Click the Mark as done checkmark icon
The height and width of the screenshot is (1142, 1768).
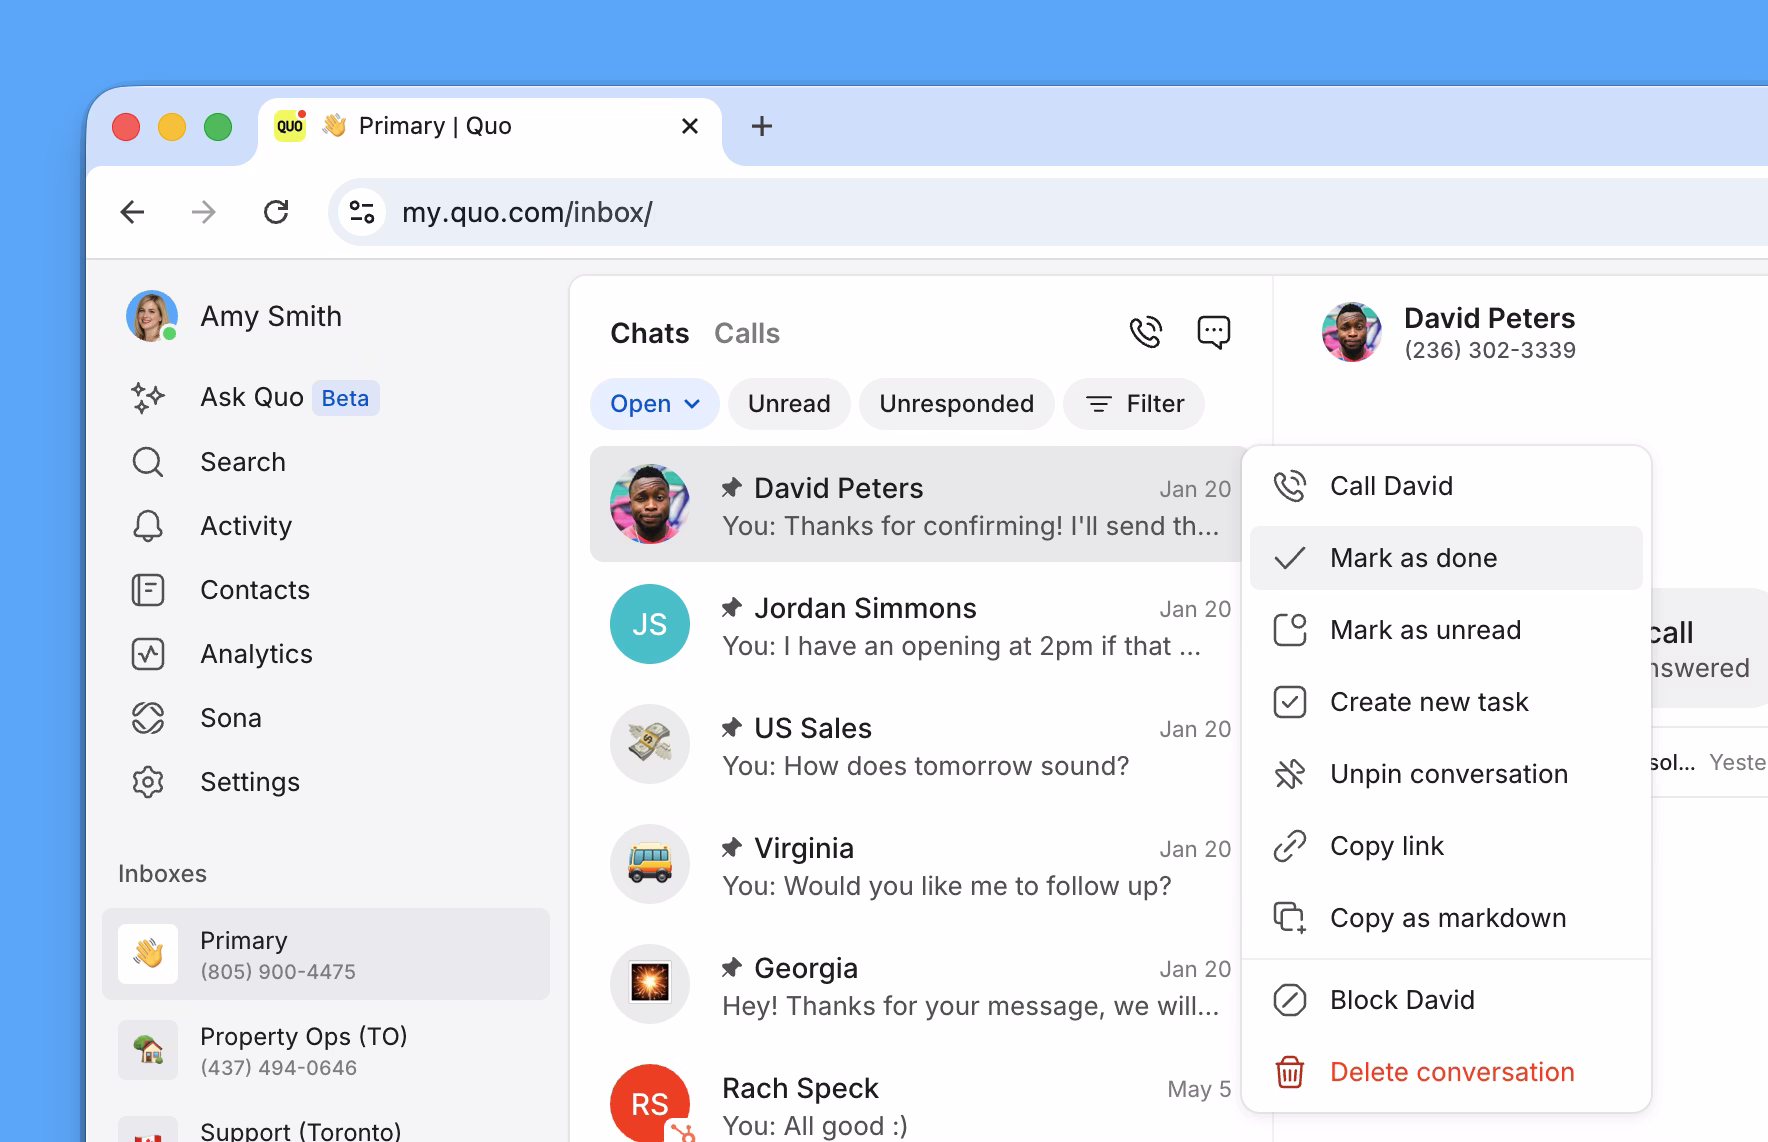pos(1290,558)
